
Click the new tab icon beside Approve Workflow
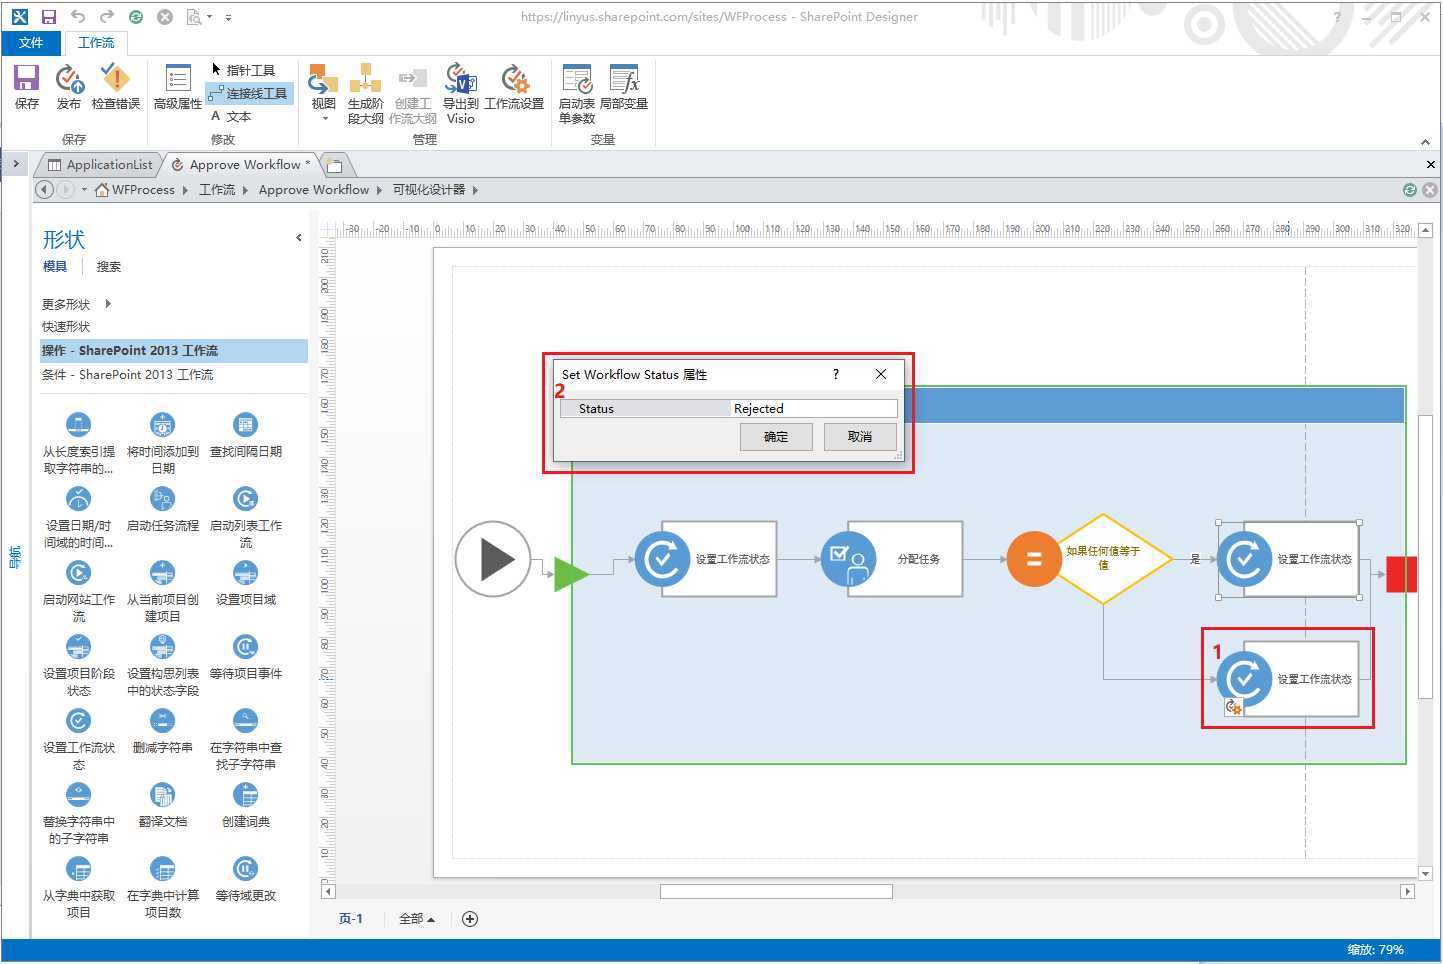point(335,165)
